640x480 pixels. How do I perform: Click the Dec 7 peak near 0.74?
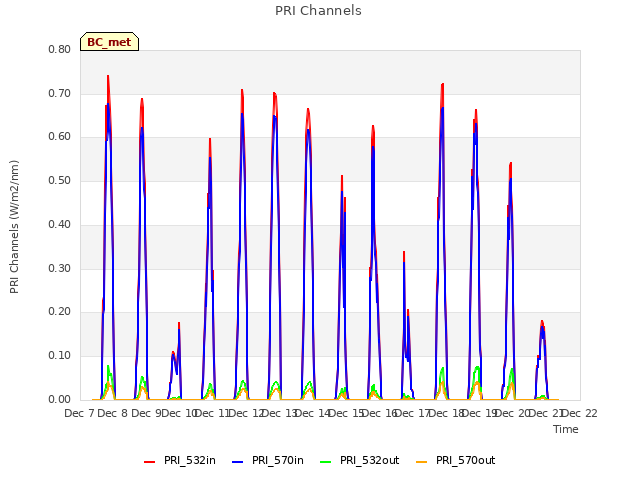click(108, 76)
